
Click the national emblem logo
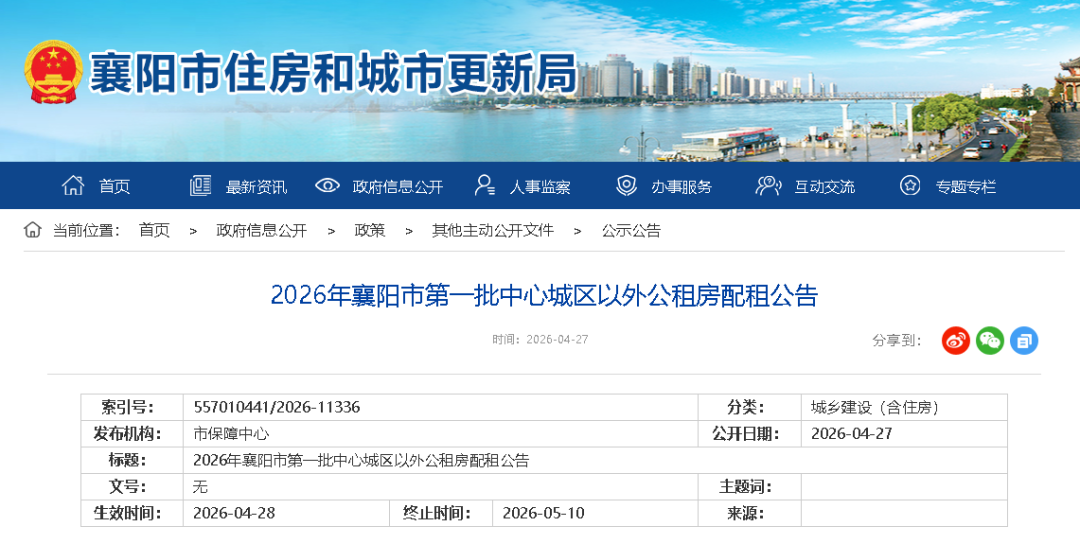point(54,72)
